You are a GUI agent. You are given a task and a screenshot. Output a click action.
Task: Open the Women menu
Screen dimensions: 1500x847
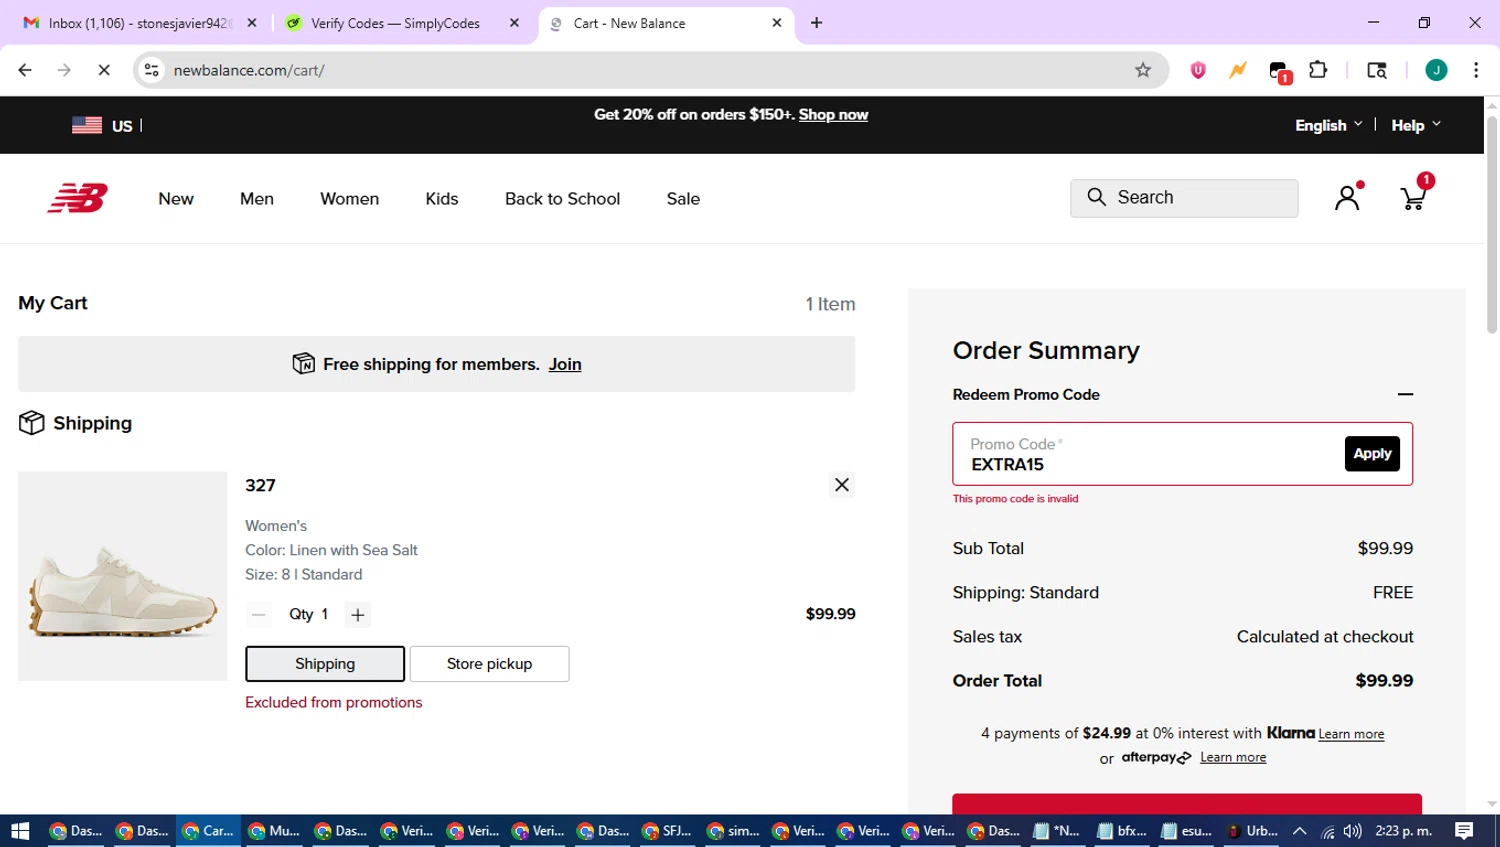tap(350, 199)
